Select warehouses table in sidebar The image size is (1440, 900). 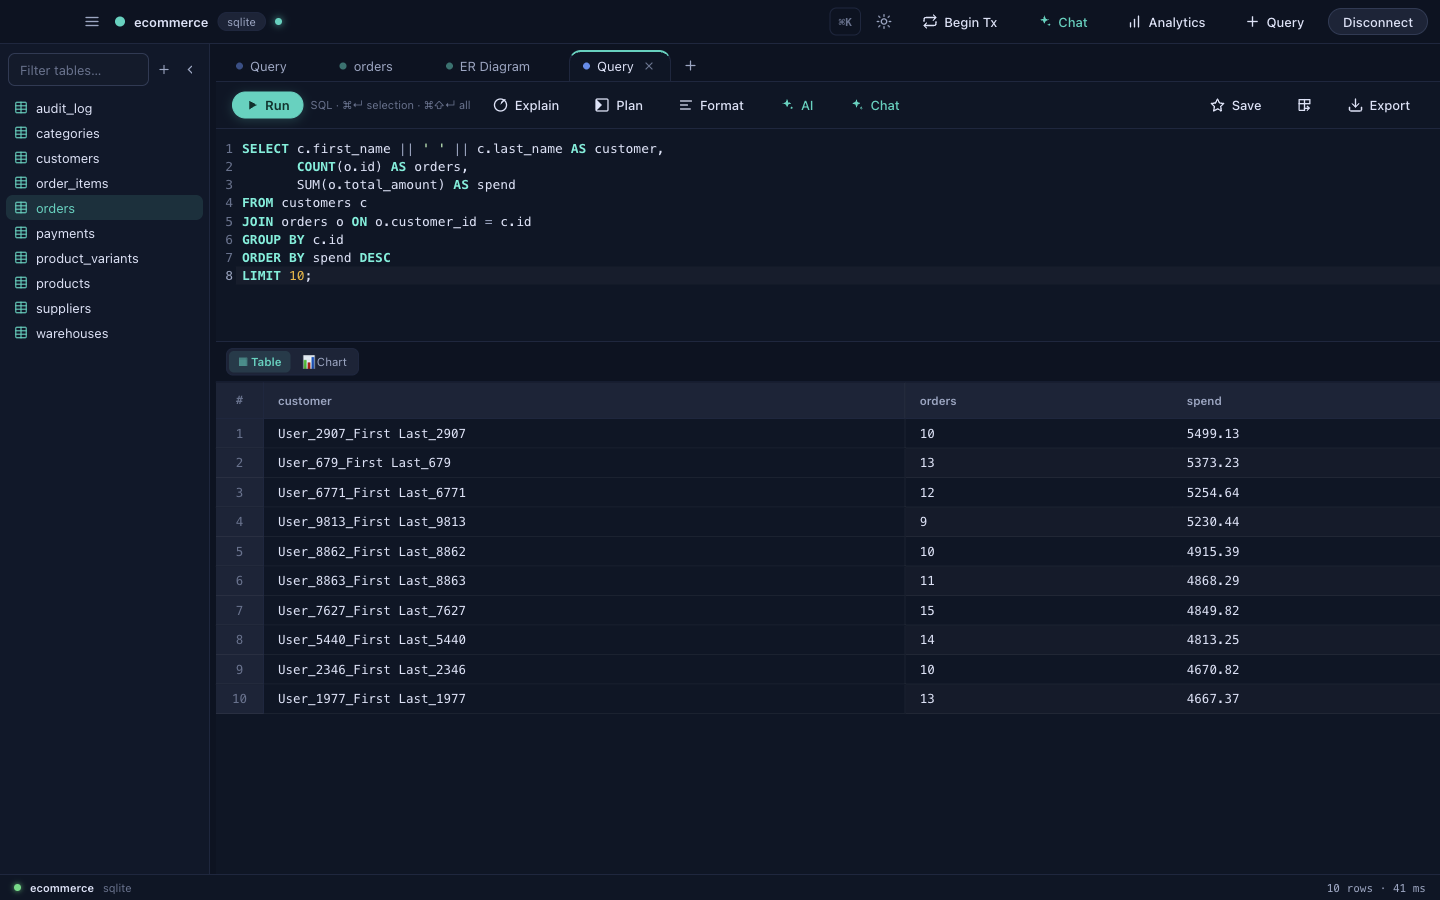(x=104, y=333)
